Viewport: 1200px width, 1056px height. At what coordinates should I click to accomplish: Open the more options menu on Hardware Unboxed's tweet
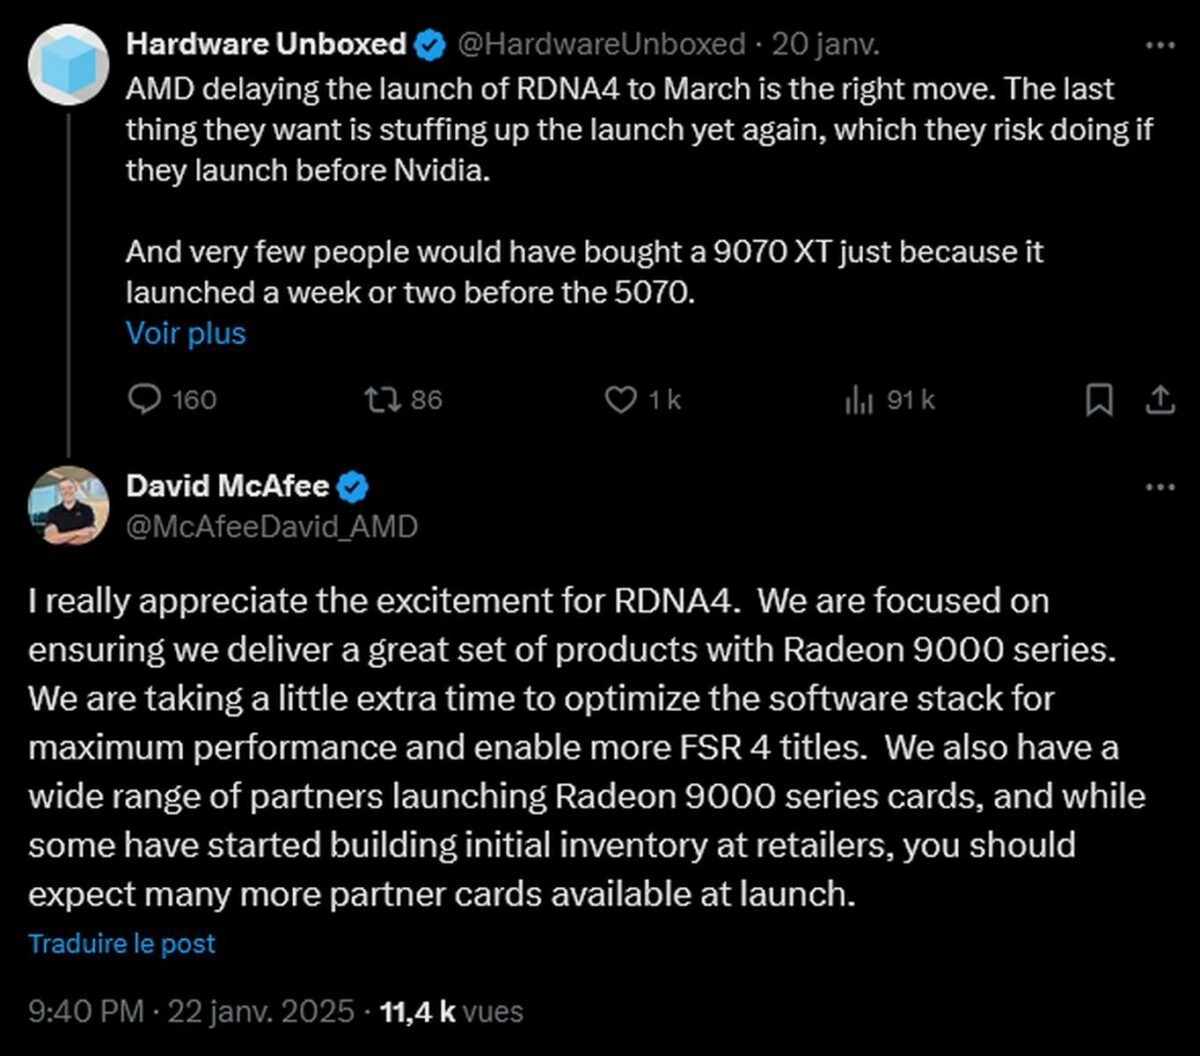1159,43
